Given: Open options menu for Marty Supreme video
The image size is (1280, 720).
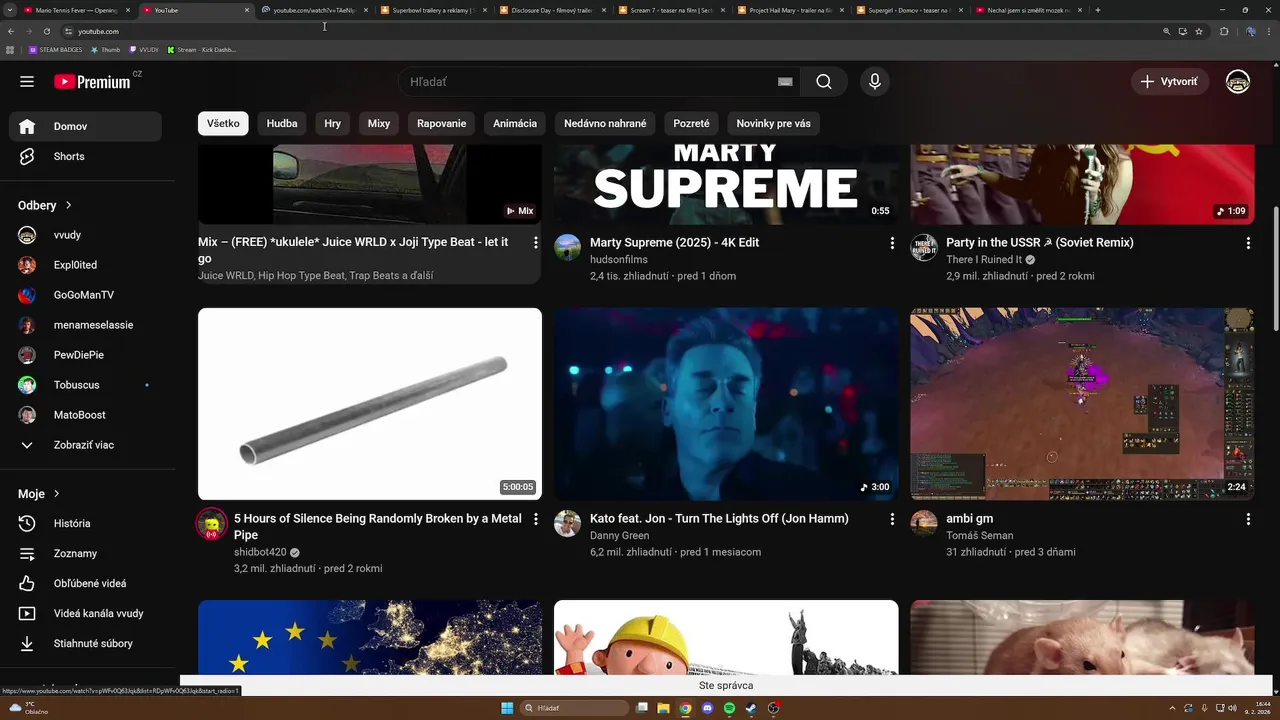Looking at the screenshot, I should tap(892, 243).
